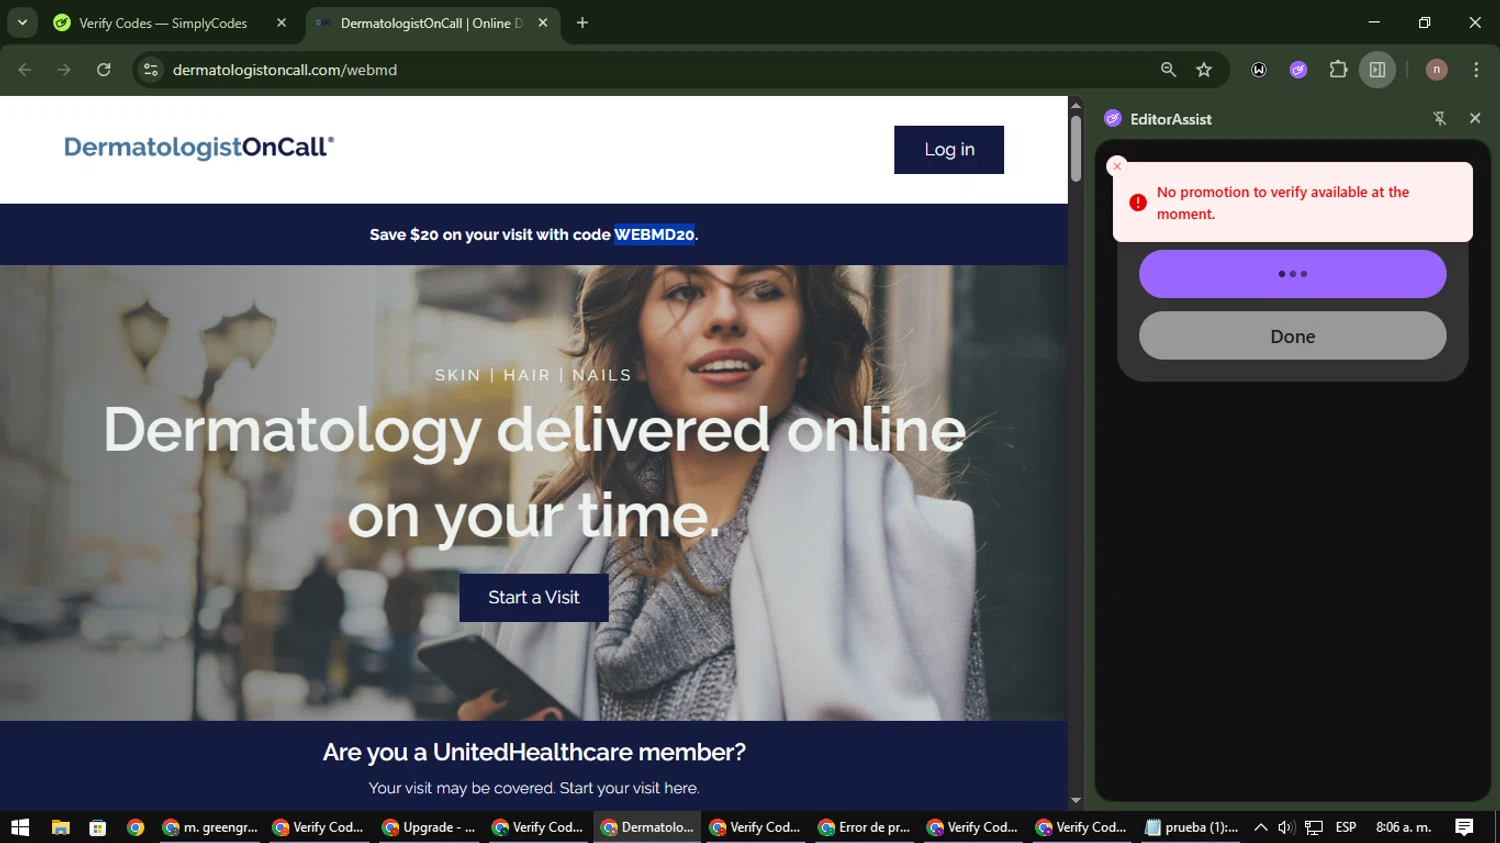Click the red error exclamation icon

[x=1138, y=202]
